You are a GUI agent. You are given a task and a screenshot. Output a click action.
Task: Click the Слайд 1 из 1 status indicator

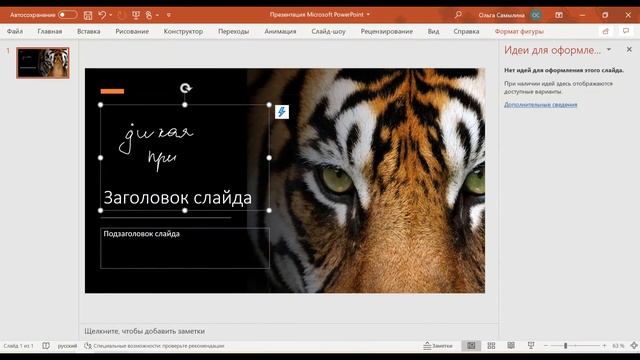[19, 346]
